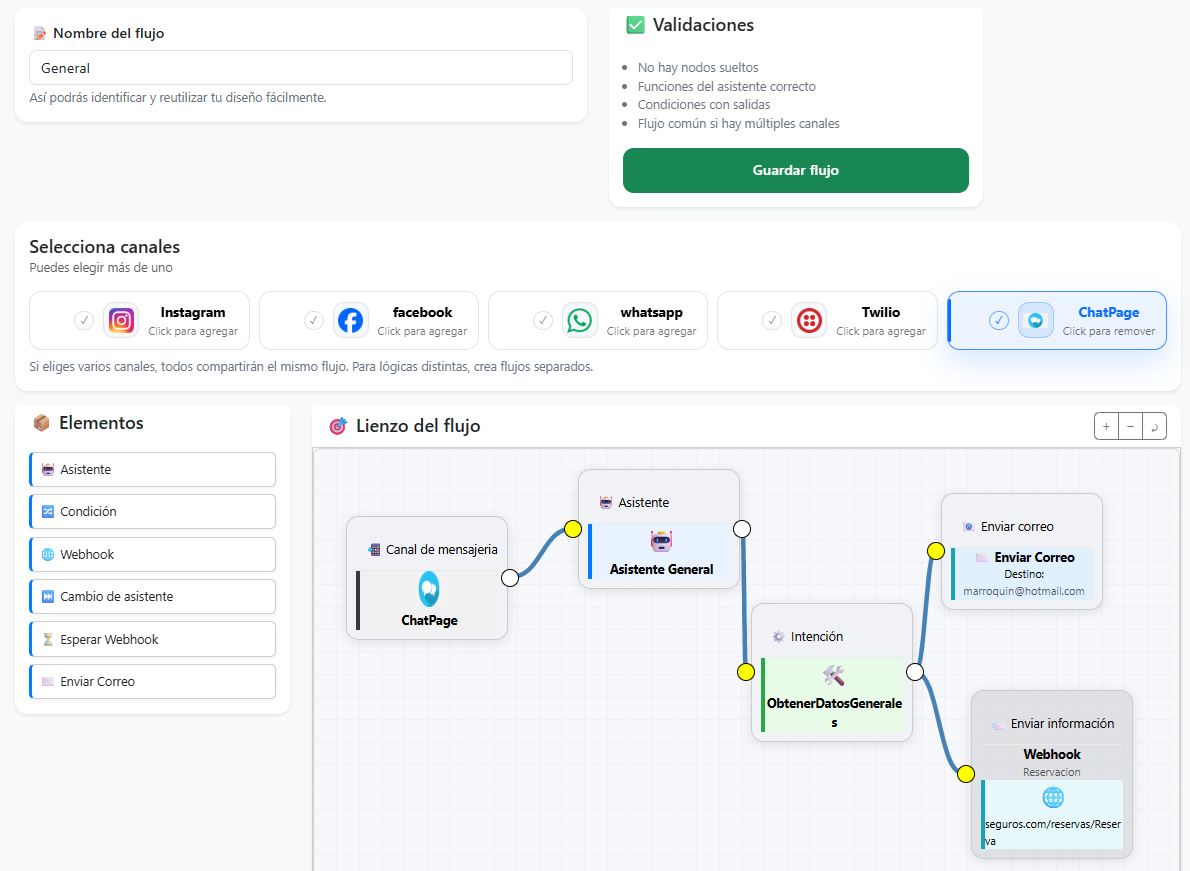1190x871 pixels.
Task: Zoom in the canvas with plus button
Action: [x=1106, y=426]
